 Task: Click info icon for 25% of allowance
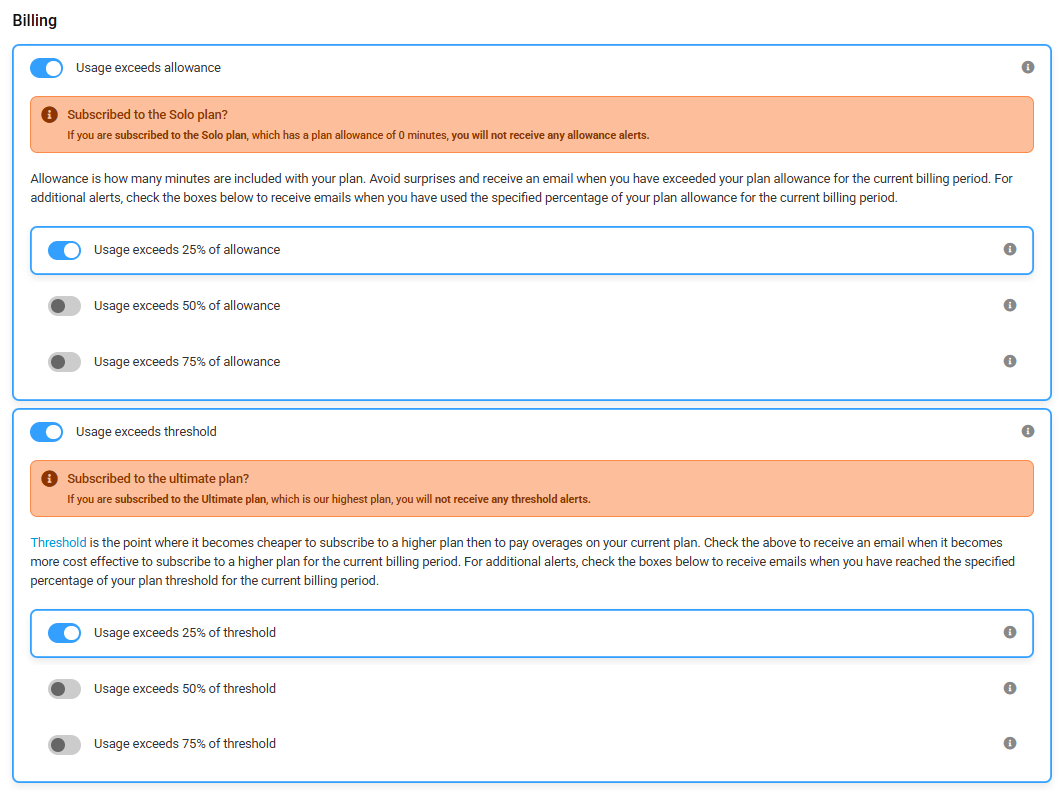1010,249
